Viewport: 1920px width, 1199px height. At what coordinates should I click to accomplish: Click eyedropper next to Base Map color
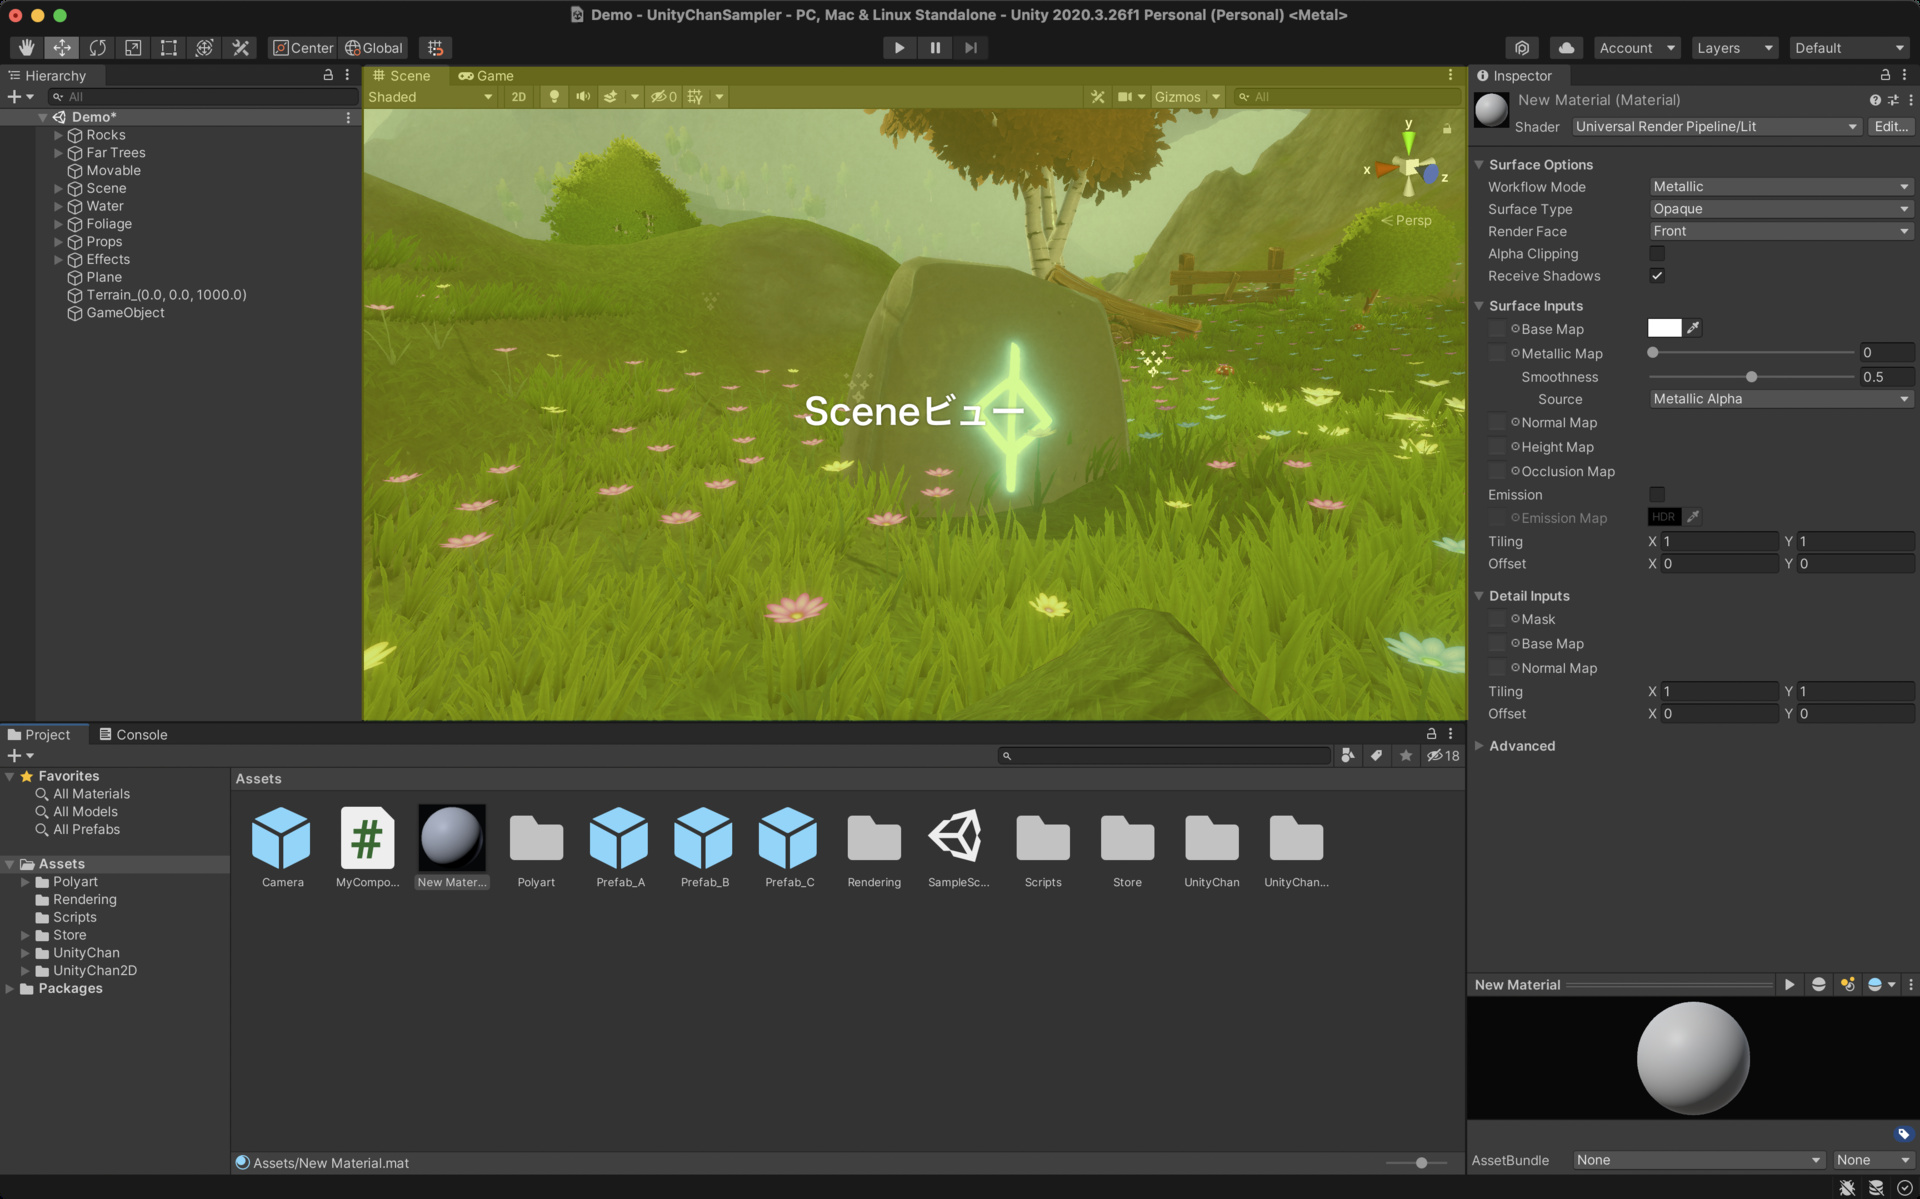click(x=1693, y=328)
